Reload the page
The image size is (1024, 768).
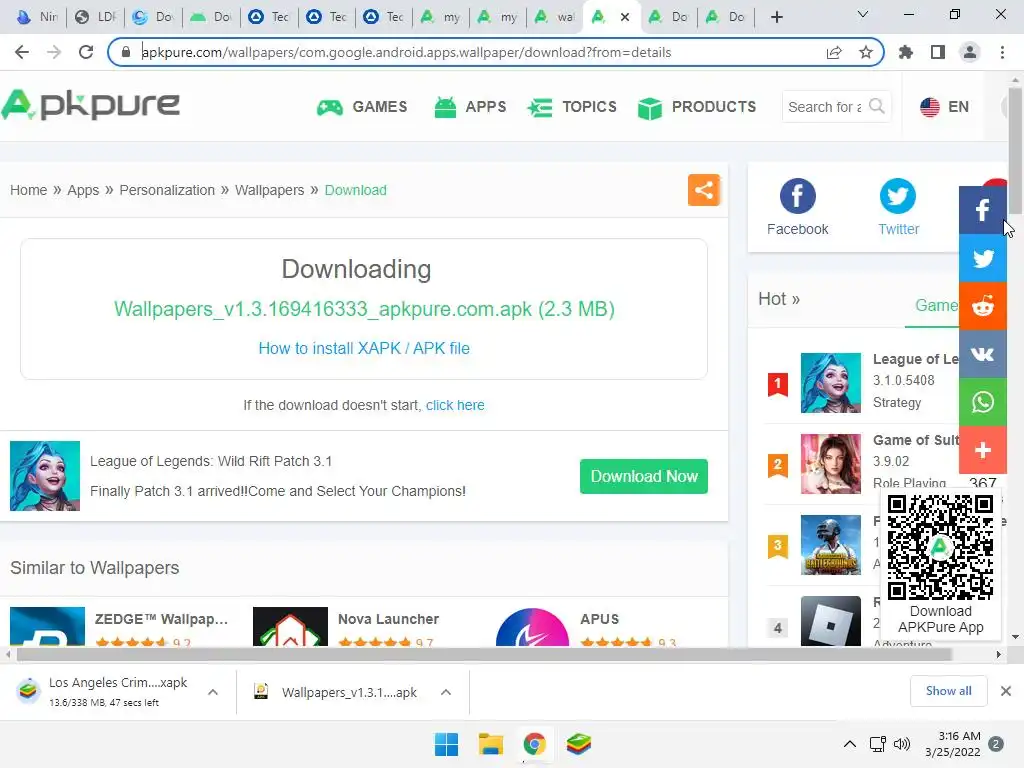[86, 52]
